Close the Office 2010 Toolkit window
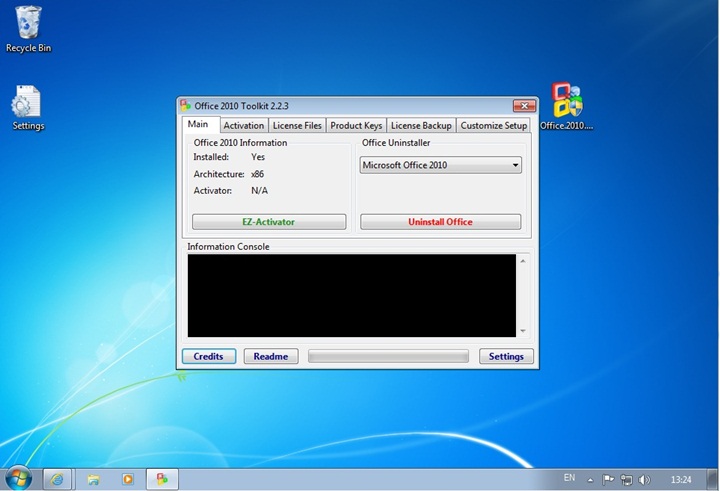The image size is (720, 491). (x=524, y=106)
